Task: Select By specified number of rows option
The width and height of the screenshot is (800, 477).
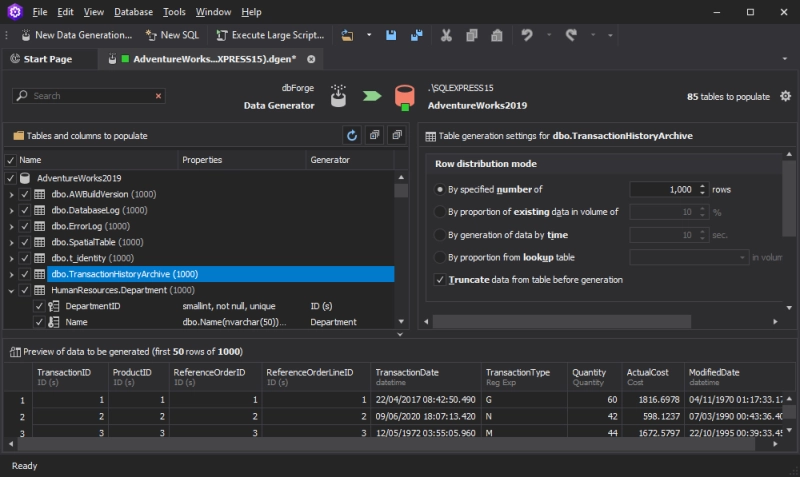Action: 439,189
